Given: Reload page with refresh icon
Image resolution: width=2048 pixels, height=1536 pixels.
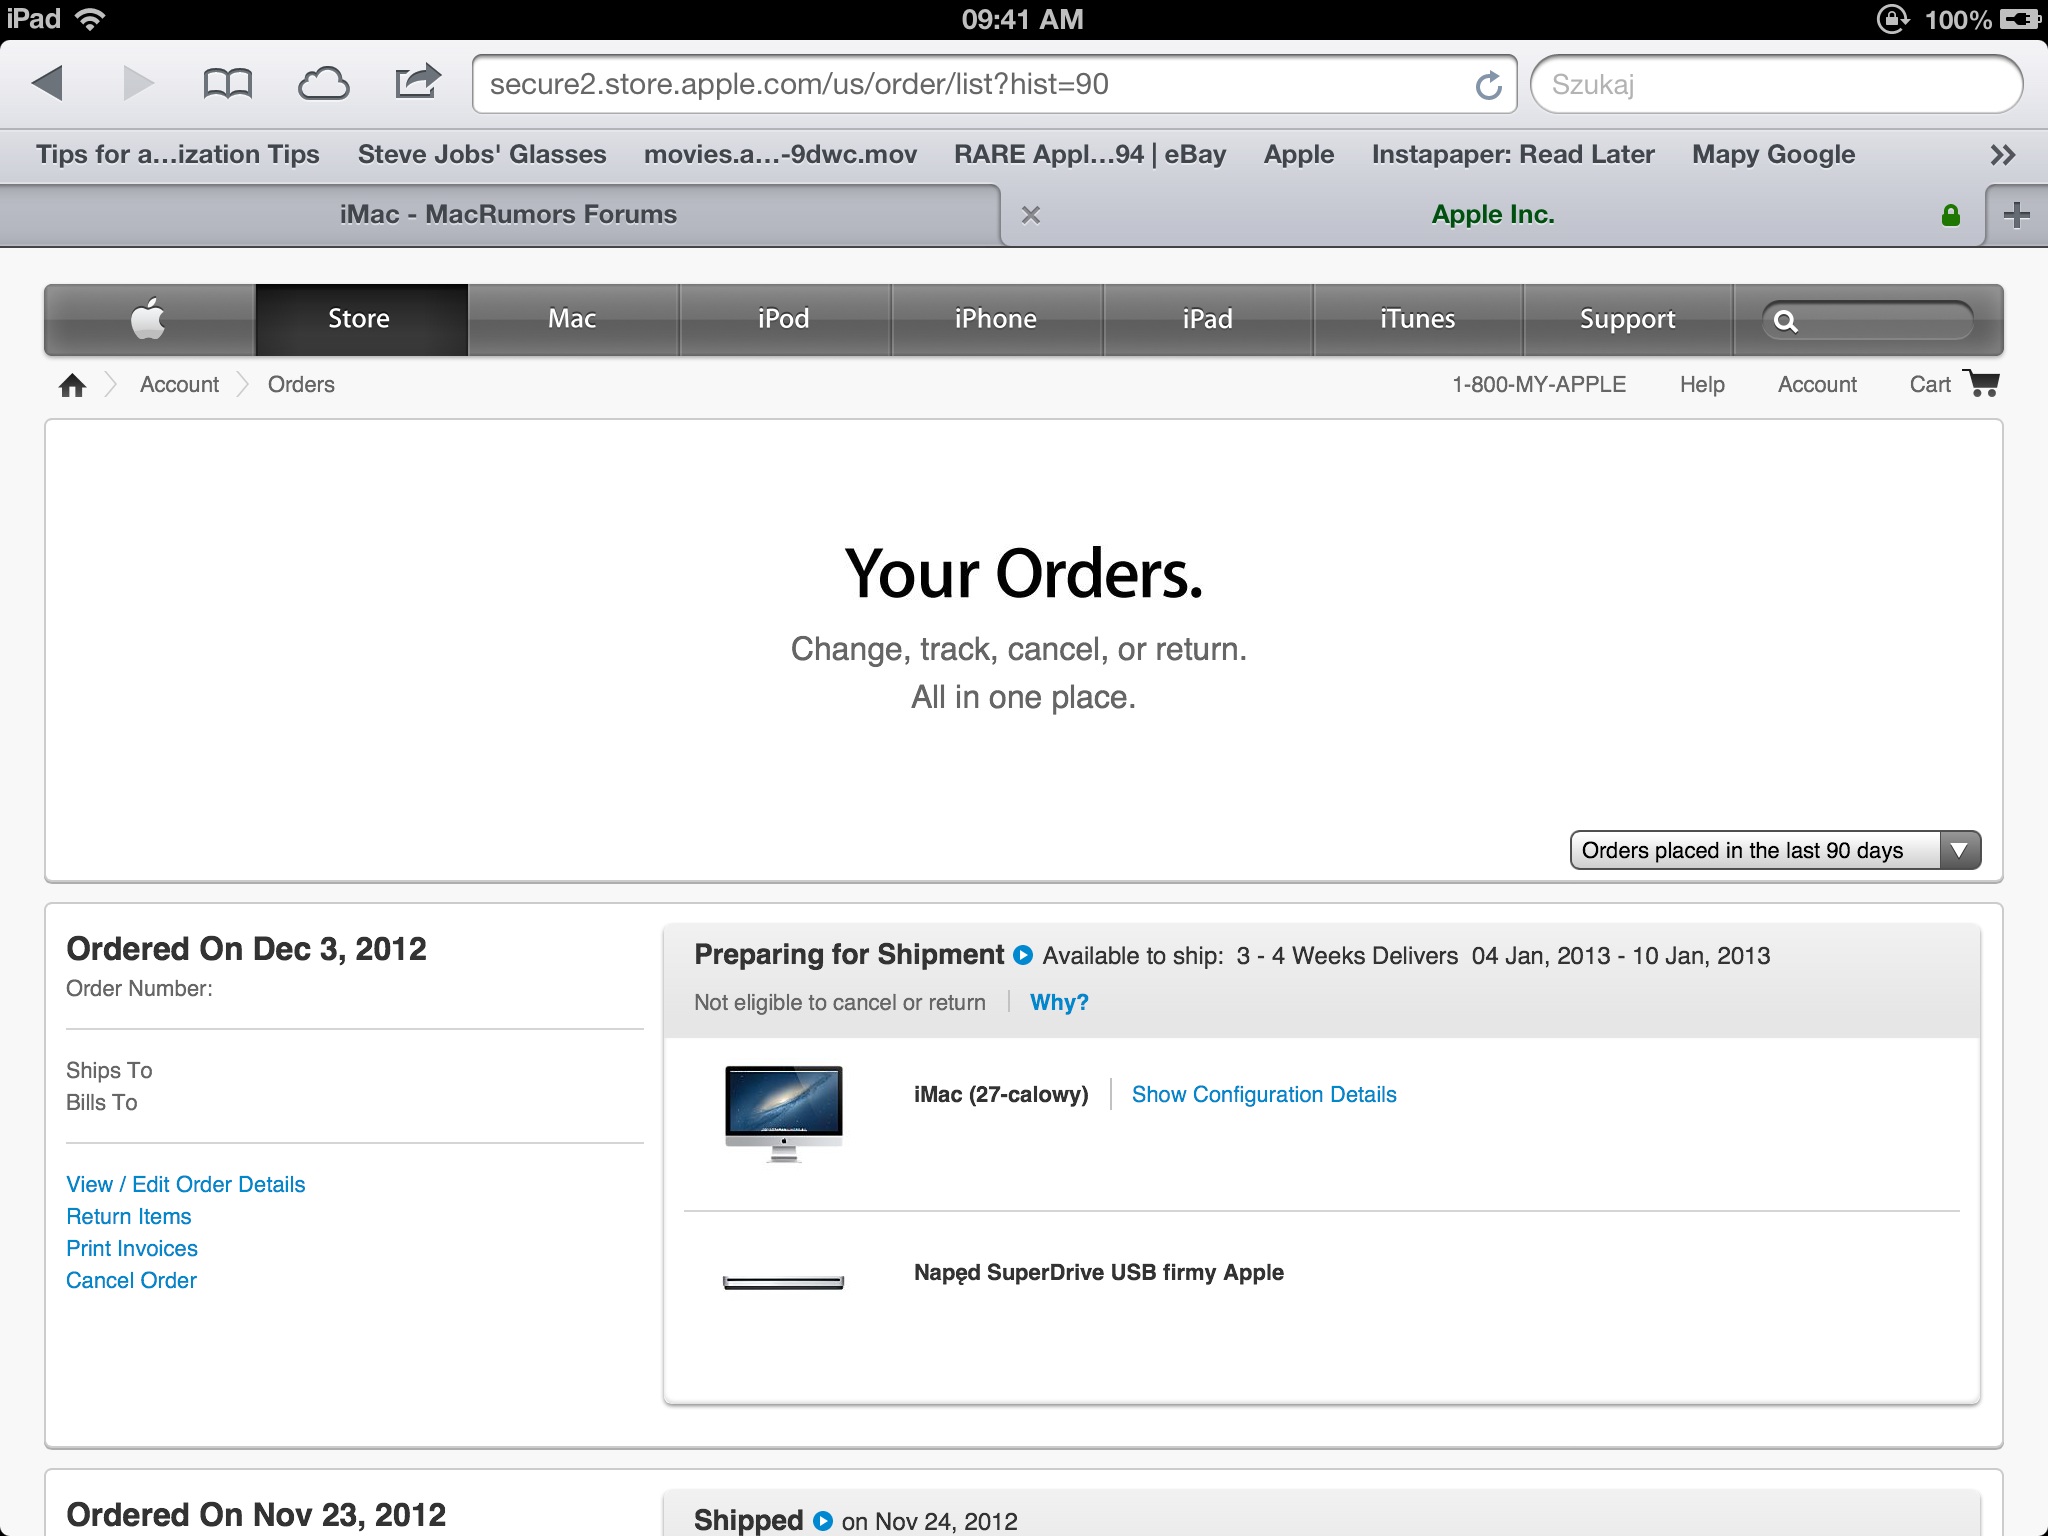Looking at the screenshot, I should [x=1488, y=85].
